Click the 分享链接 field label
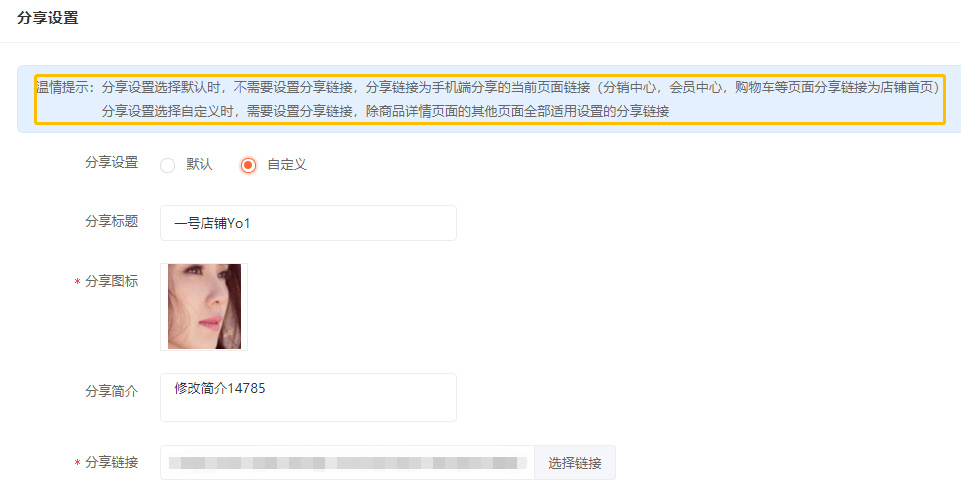 pyautogui.click(x=112, y=462)
